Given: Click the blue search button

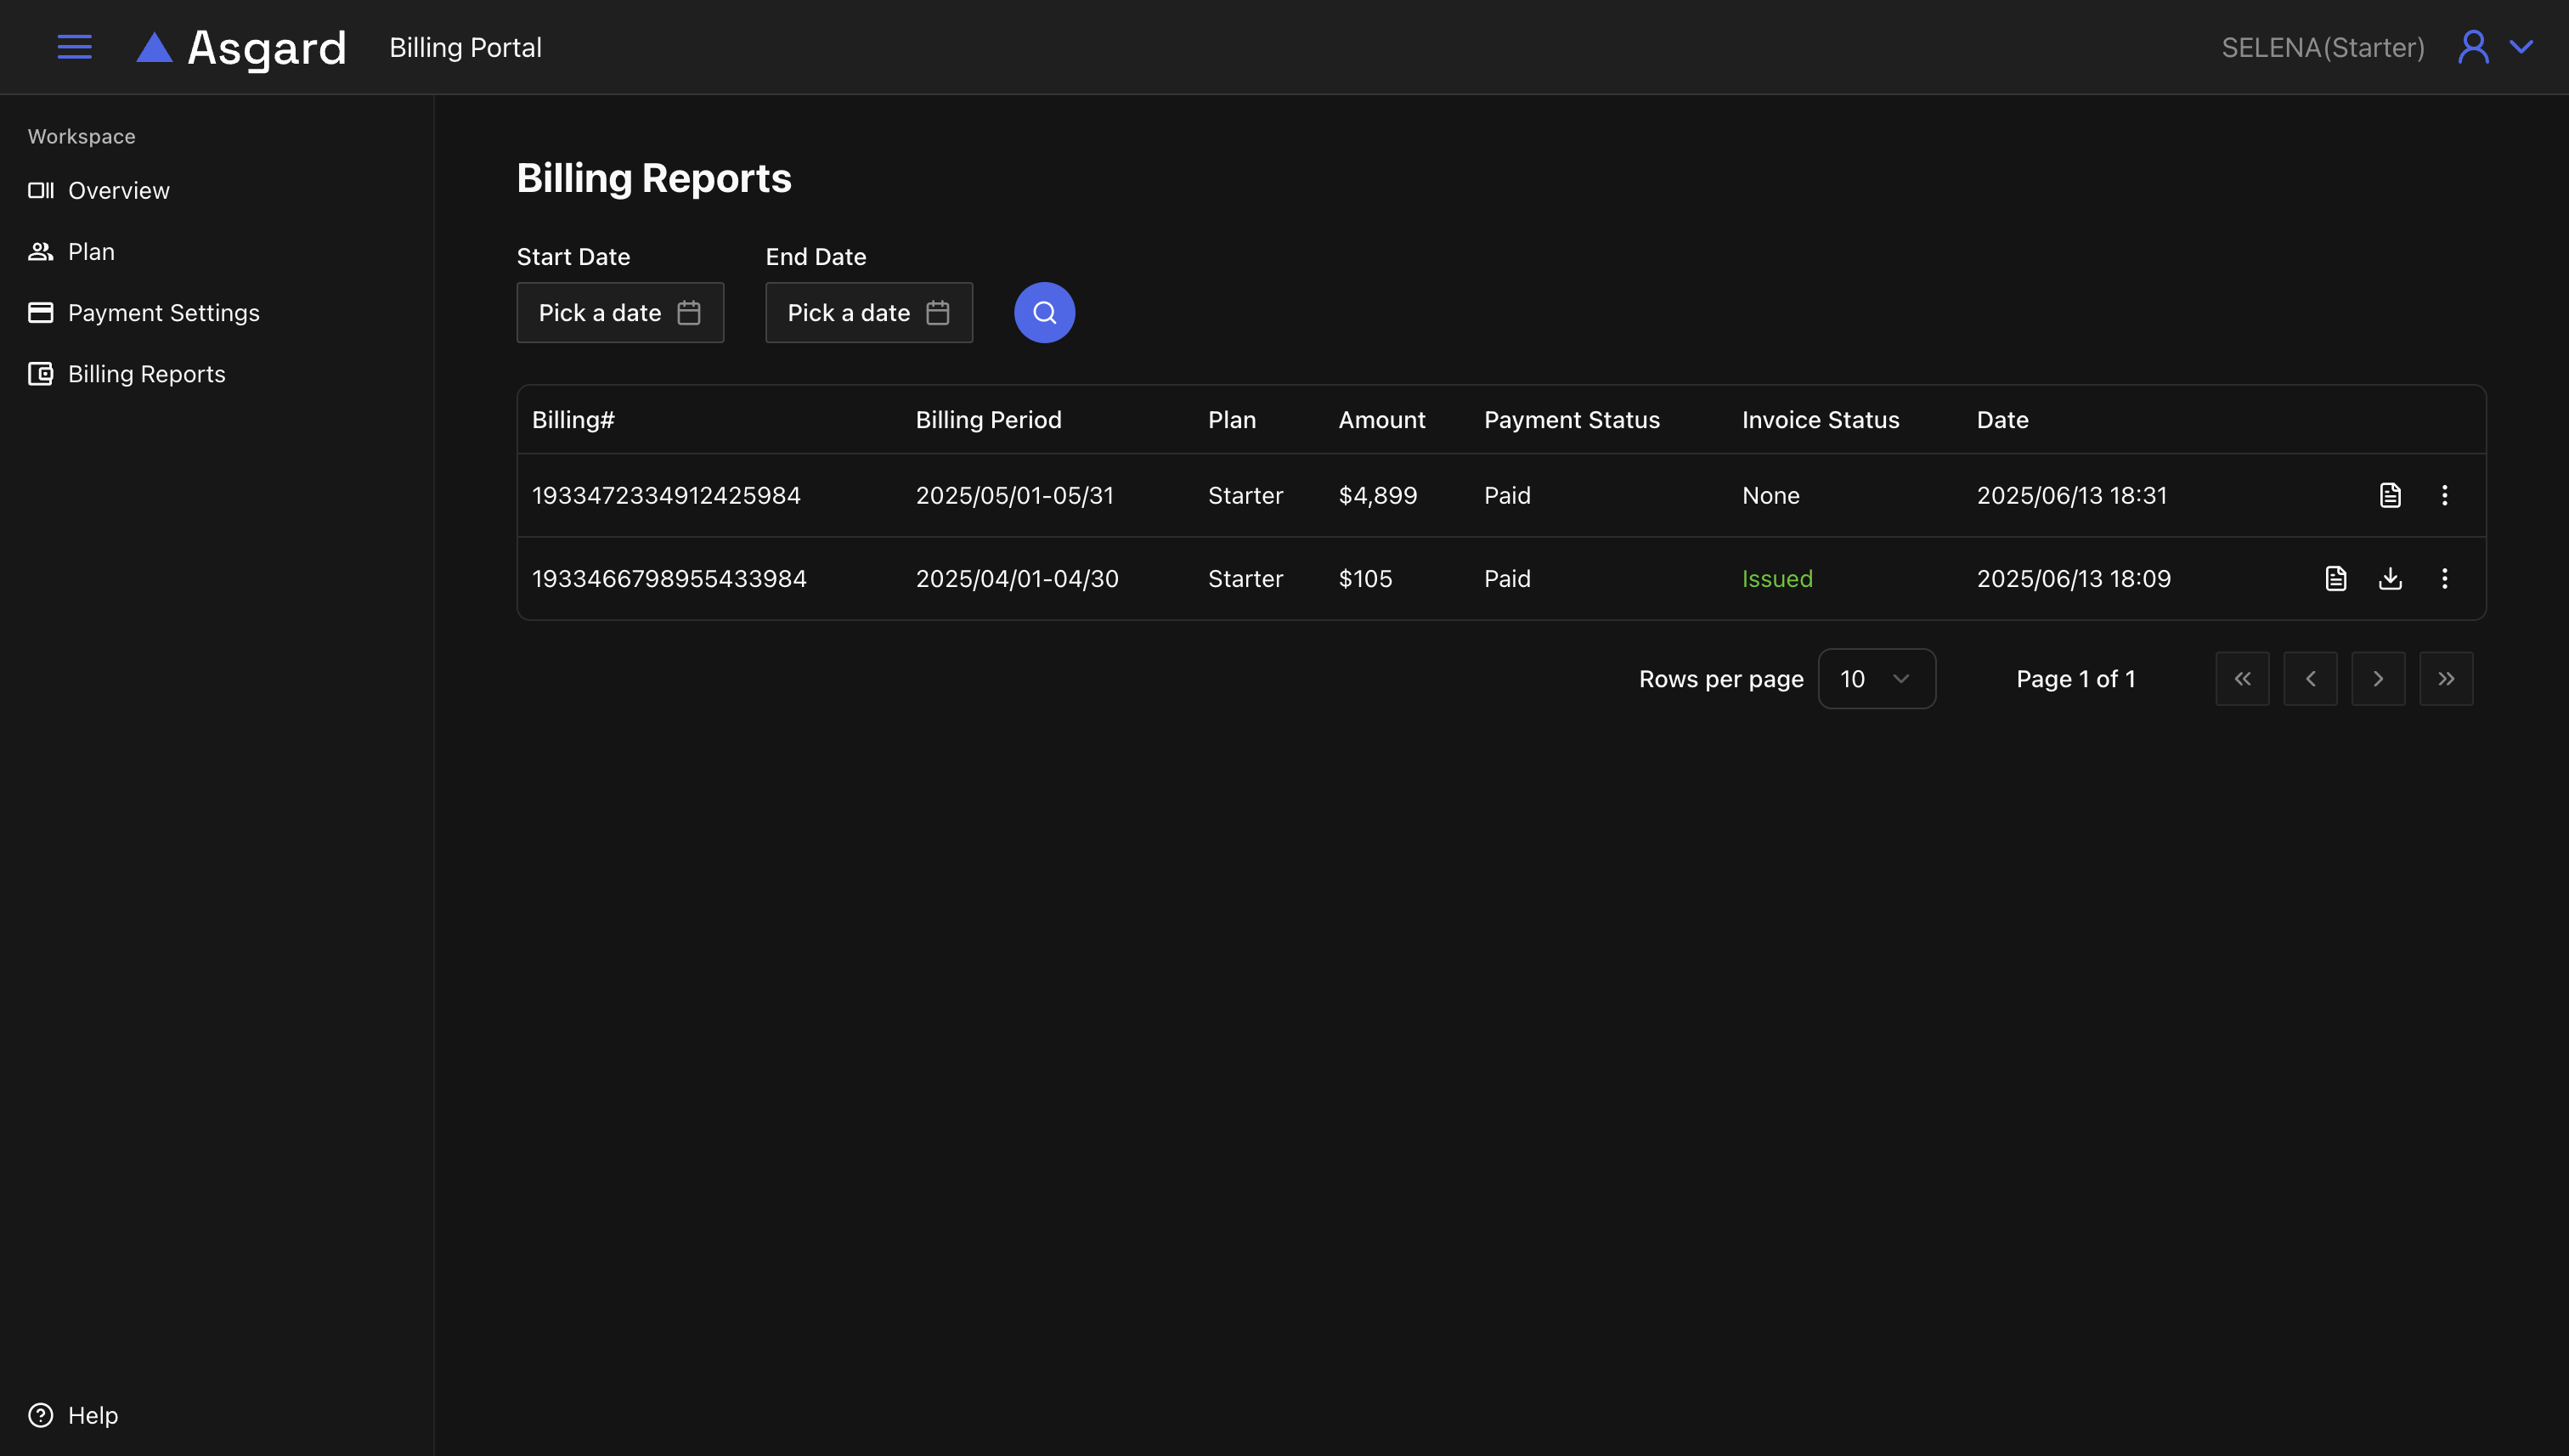Looking at the screenshot, I should 1044,313.
